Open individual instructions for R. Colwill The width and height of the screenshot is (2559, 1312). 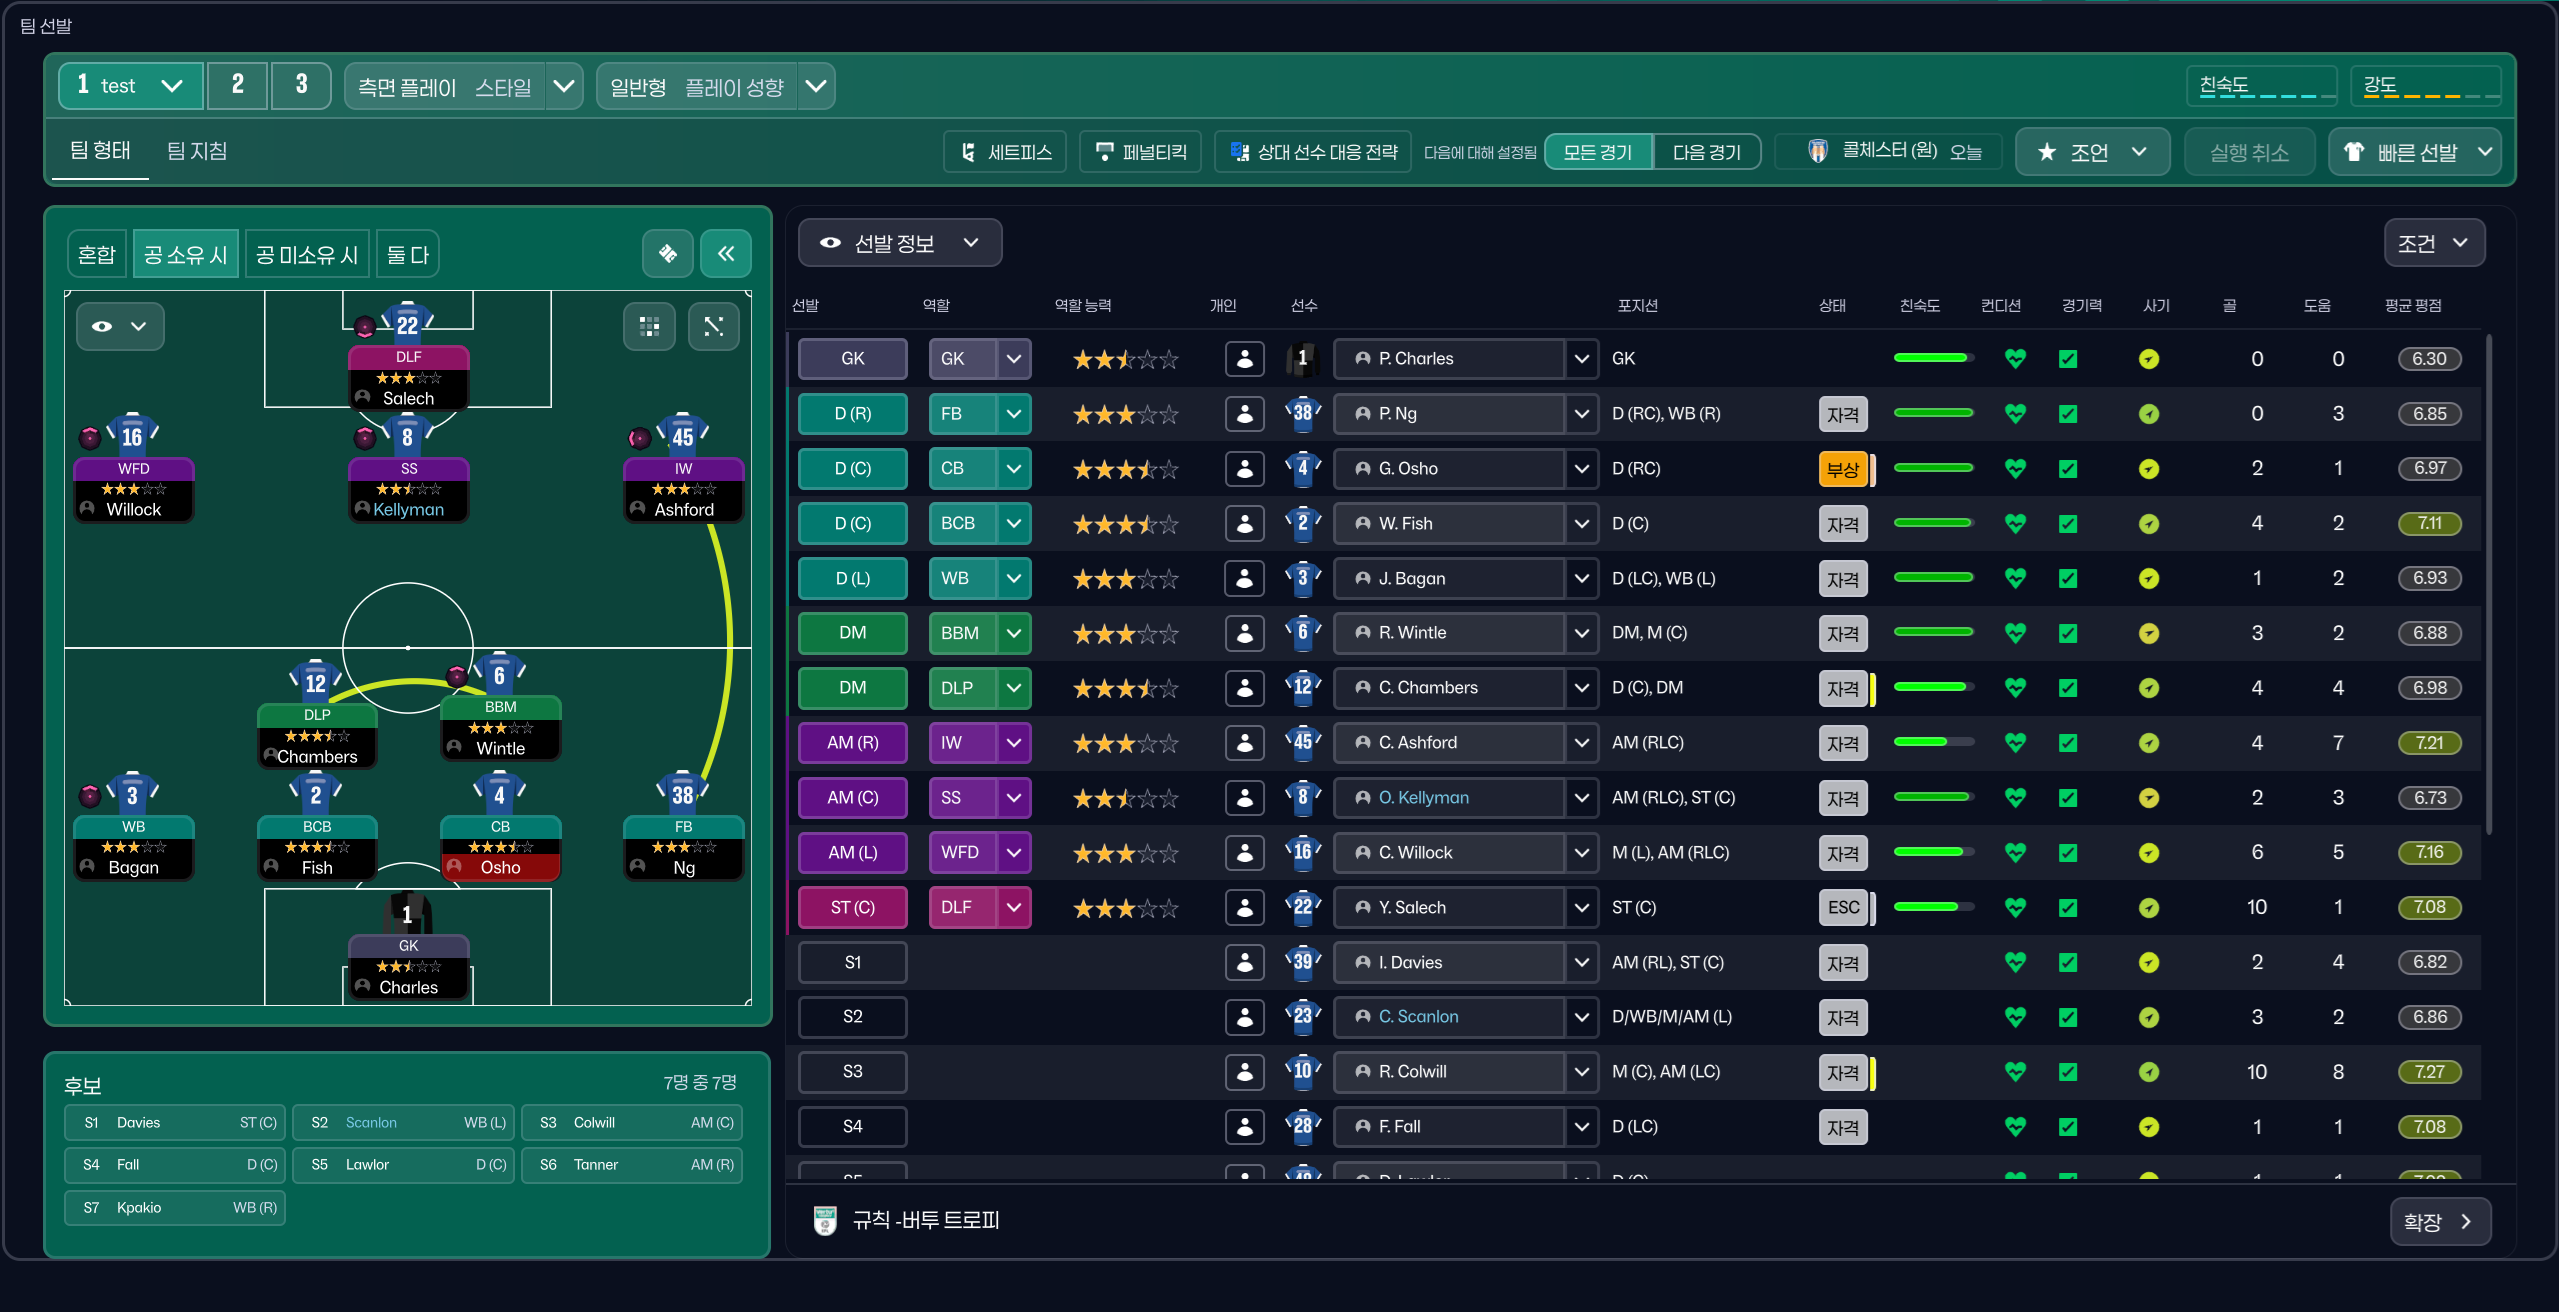(1244, 1072)
